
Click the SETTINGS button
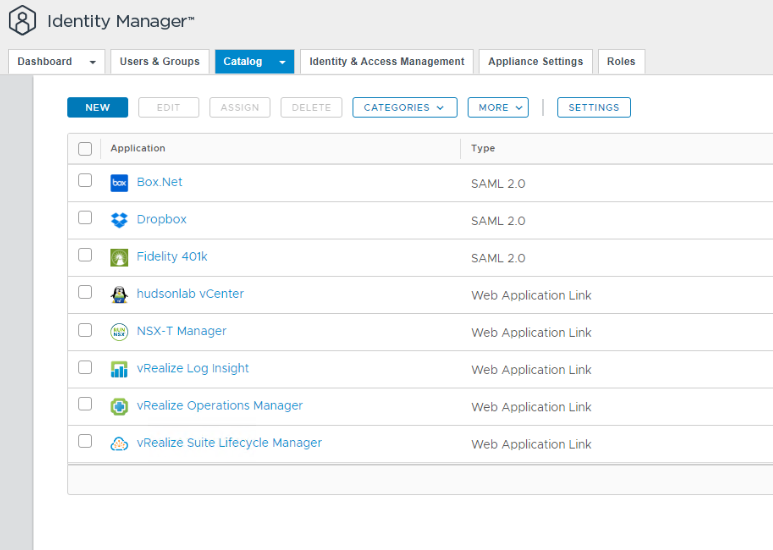[x=594, y=107]
